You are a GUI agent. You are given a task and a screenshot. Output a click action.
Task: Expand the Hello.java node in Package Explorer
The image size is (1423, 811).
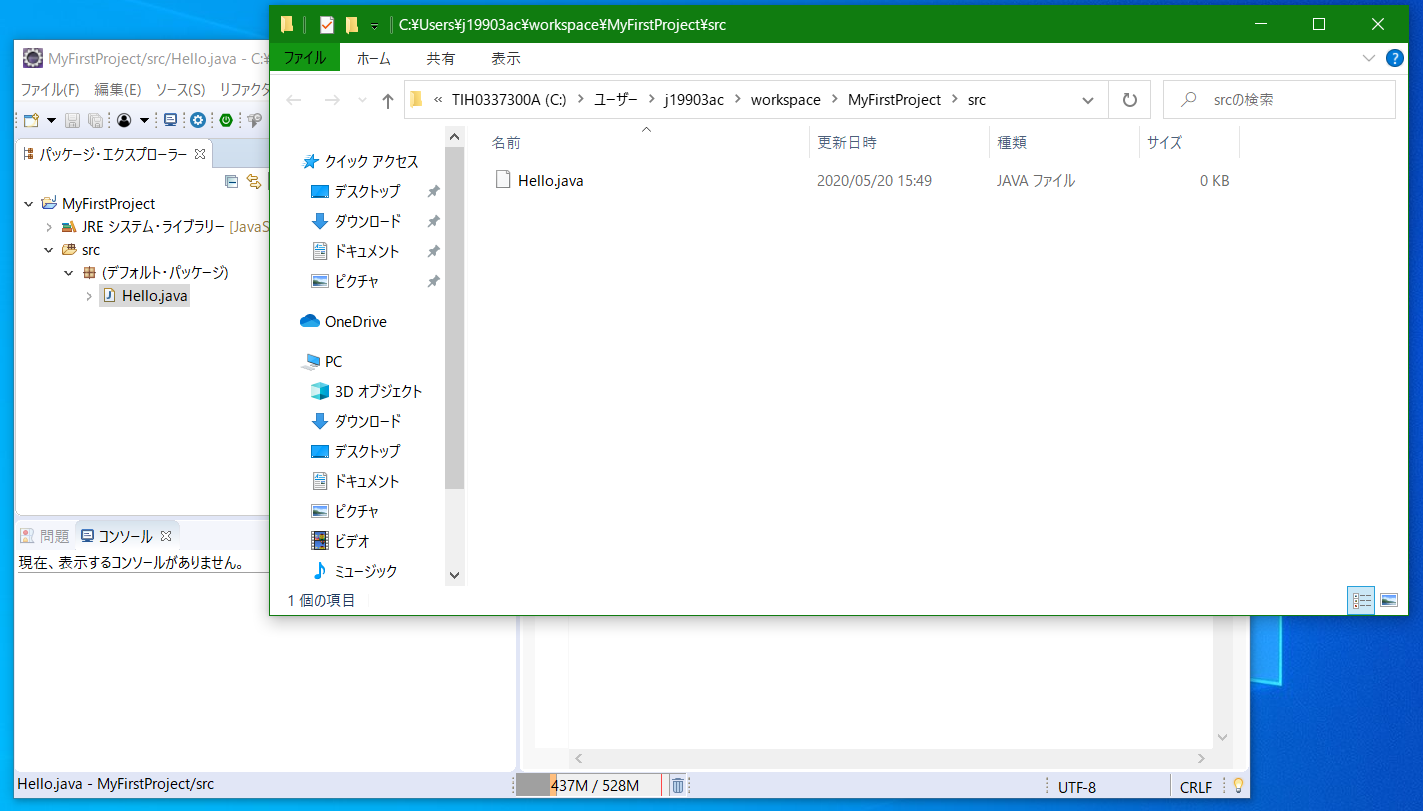pyautogui.click(x=88, y=296)
